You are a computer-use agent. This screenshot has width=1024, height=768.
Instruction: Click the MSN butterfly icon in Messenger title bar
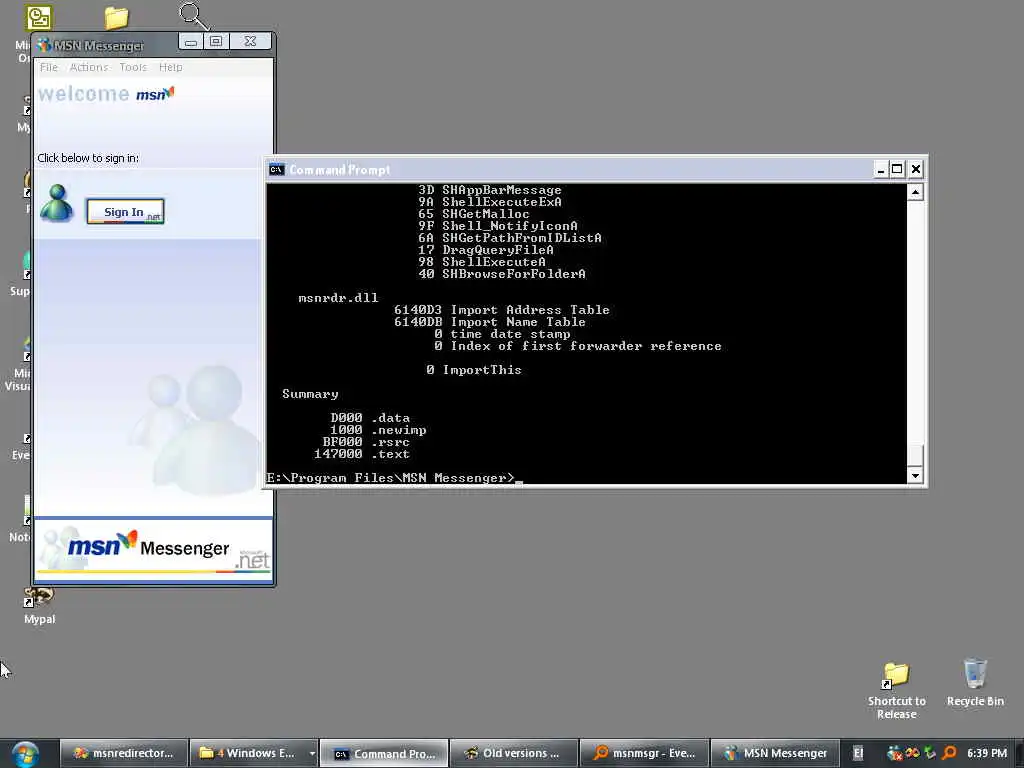[44, 44]
